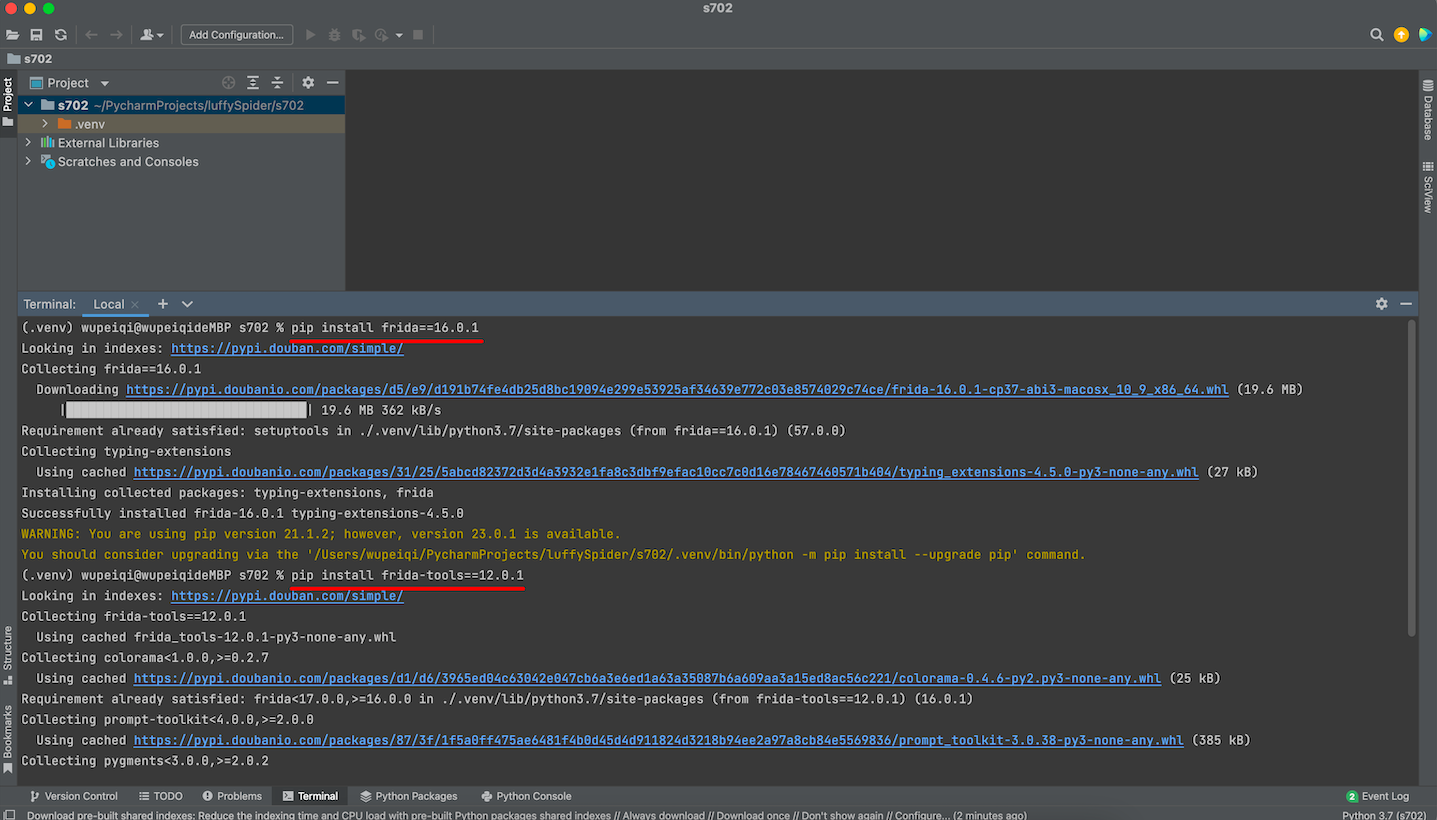Close the Local terminal tab
1437x820 pixels.
point(135,304)
